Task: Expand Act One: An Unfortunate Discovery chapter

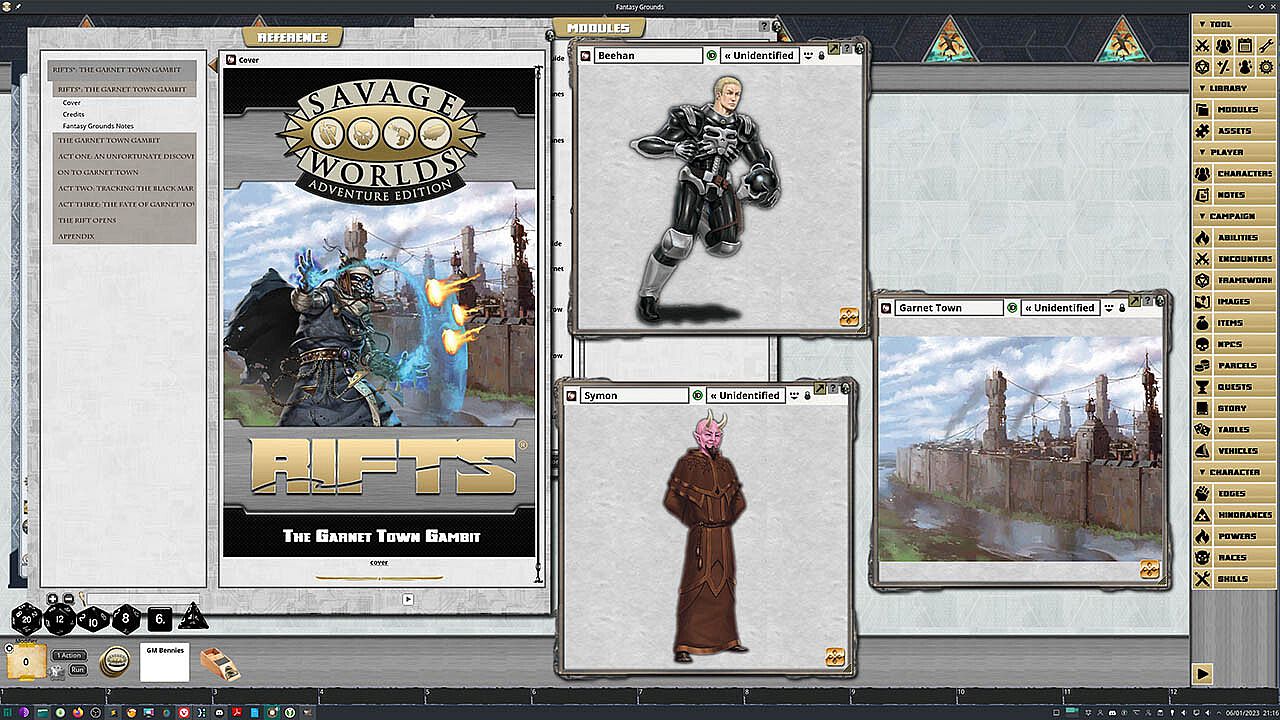Action: click(x=125, y=156)
